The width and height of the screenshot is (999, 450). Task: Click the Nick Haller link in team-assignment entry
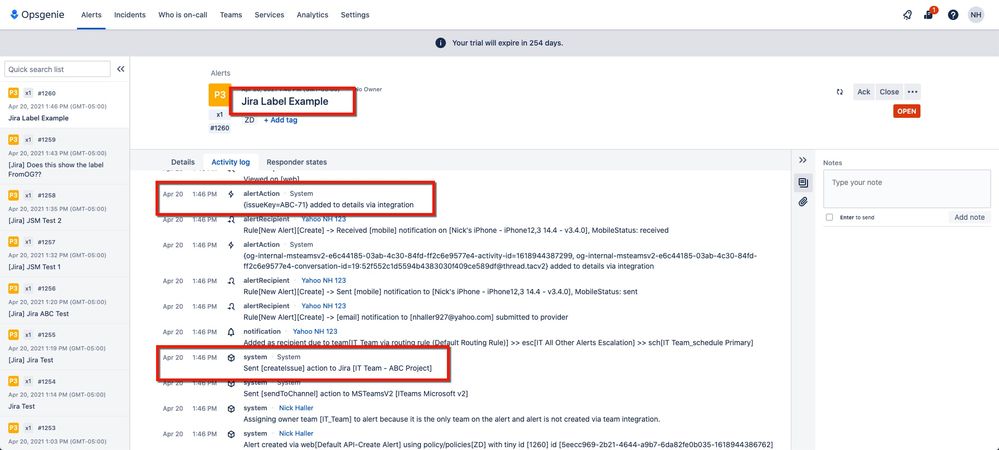pyautogui.click(x=296, y=408)
